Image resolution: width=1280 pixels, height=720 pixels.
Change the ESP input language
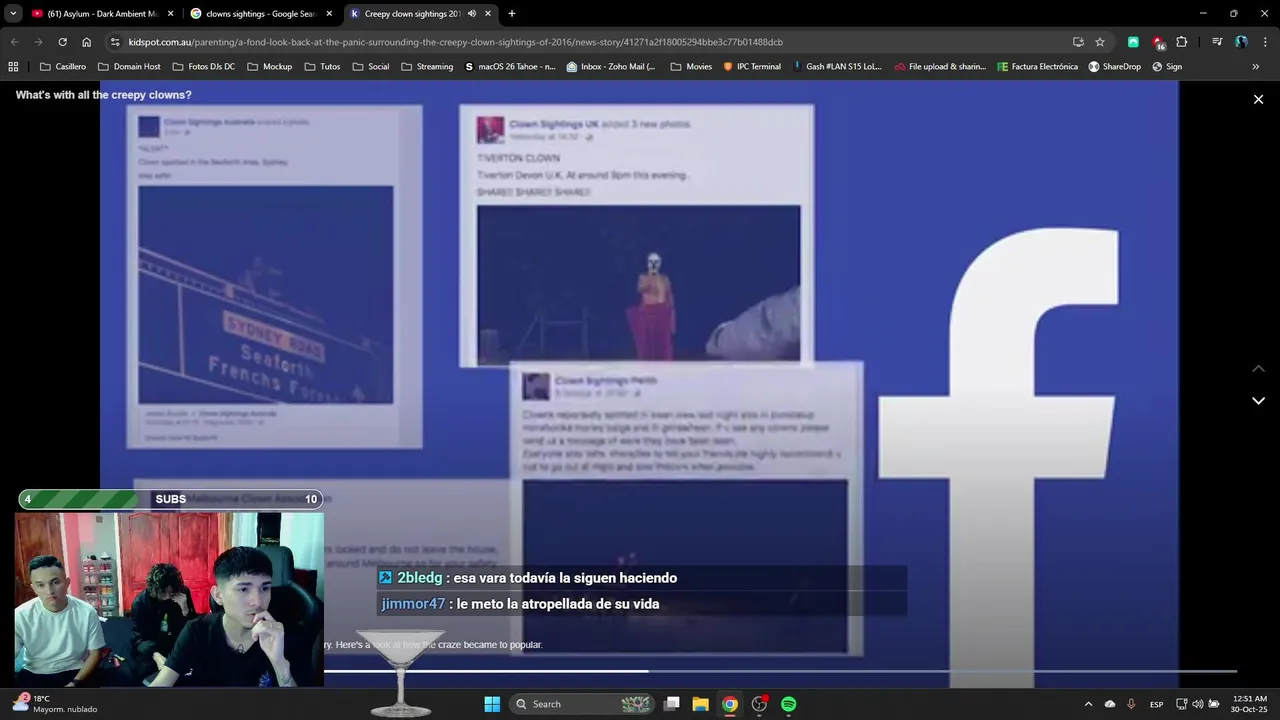tap(1156, 704)
